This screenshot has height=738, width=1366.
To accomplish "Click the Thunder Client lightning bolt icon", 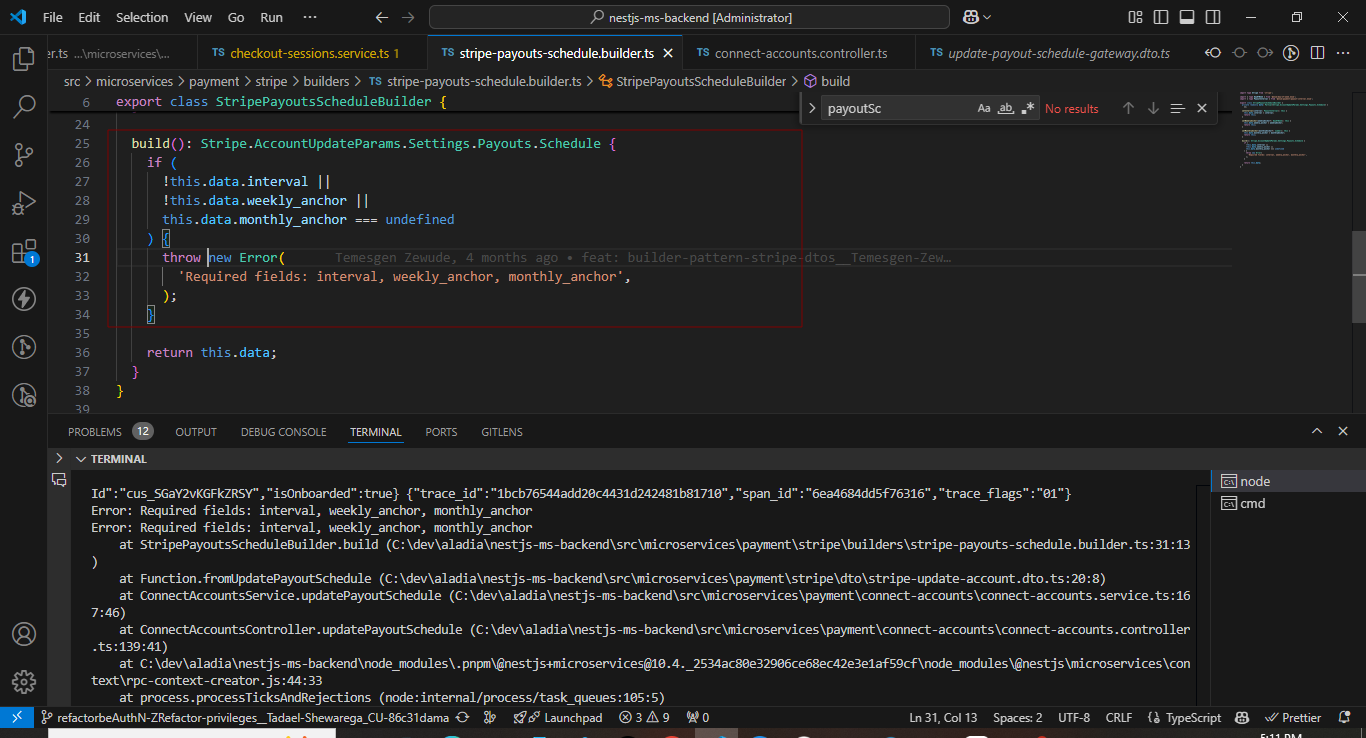I will (23, 299).
